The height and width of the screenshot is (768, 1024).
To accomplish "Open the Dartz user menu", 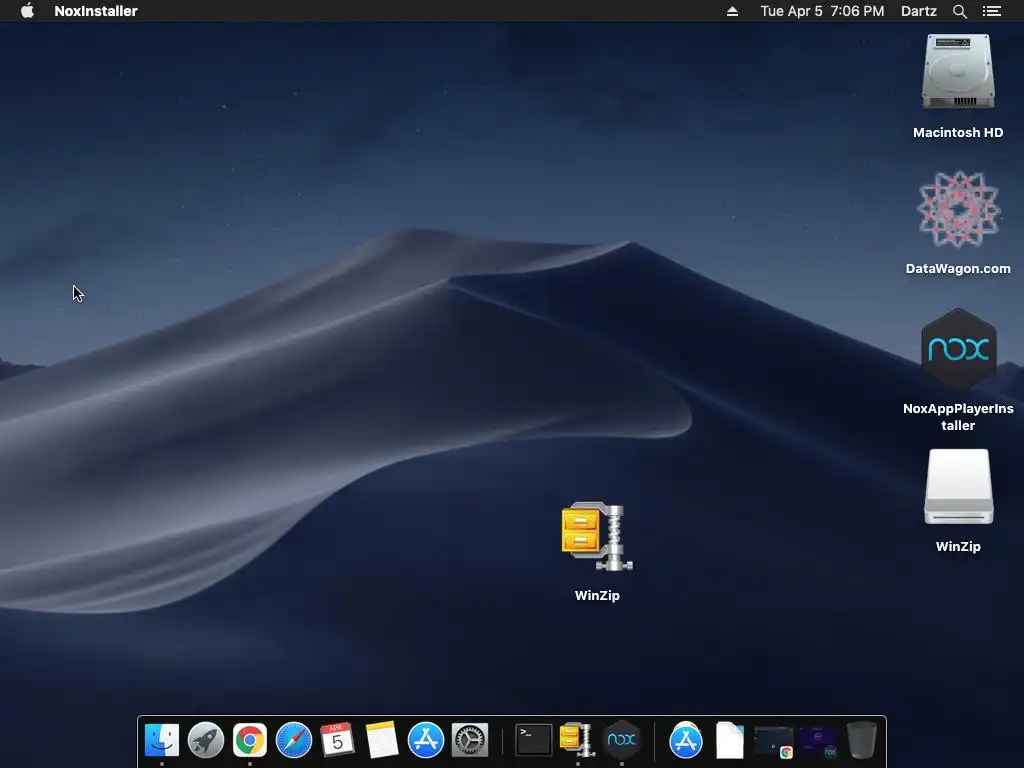I will pyautogui.click(x=919, y=11).
